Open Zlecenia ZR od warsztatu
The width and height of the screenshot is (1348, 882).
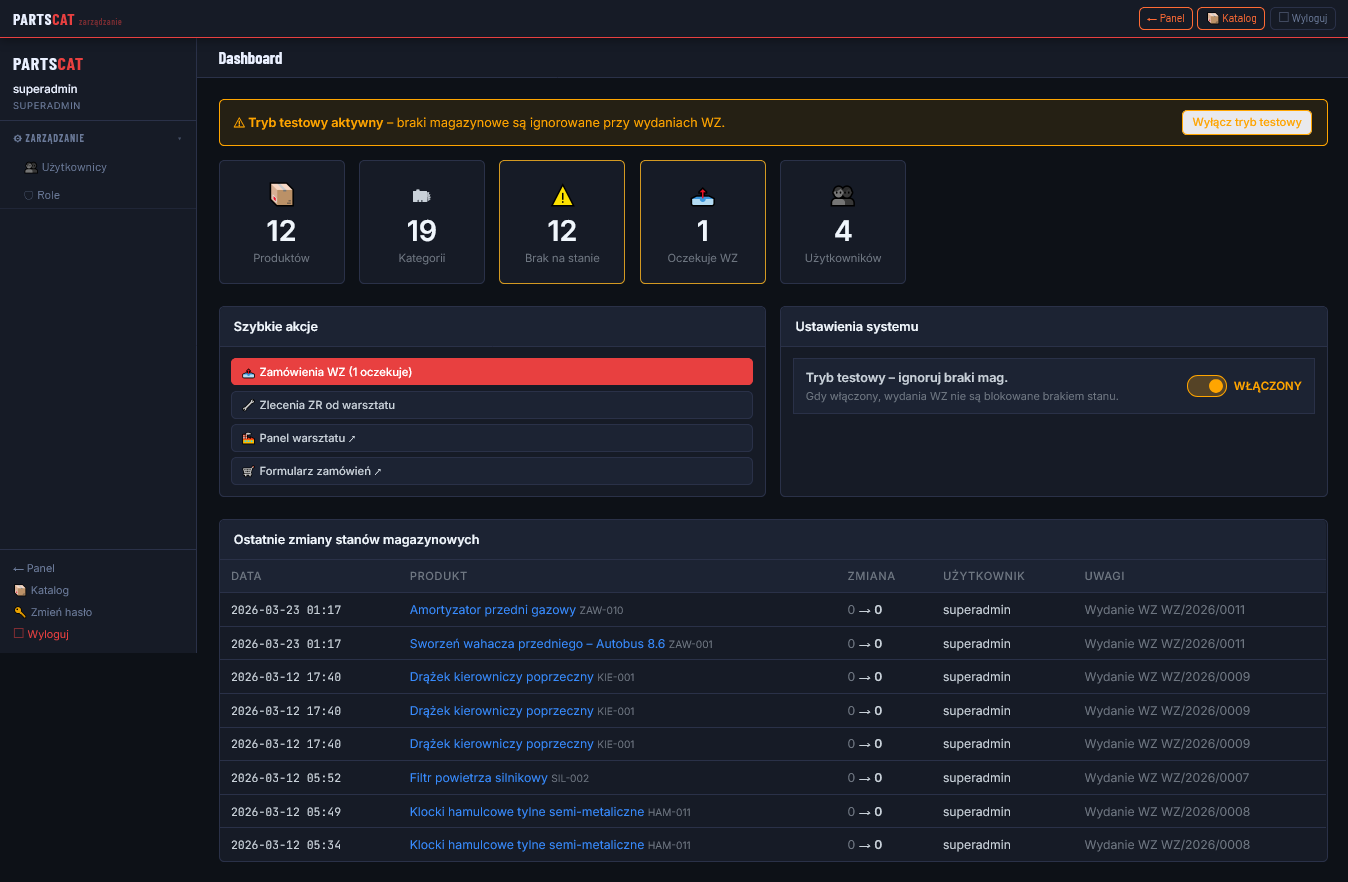[x=491, y=405]
